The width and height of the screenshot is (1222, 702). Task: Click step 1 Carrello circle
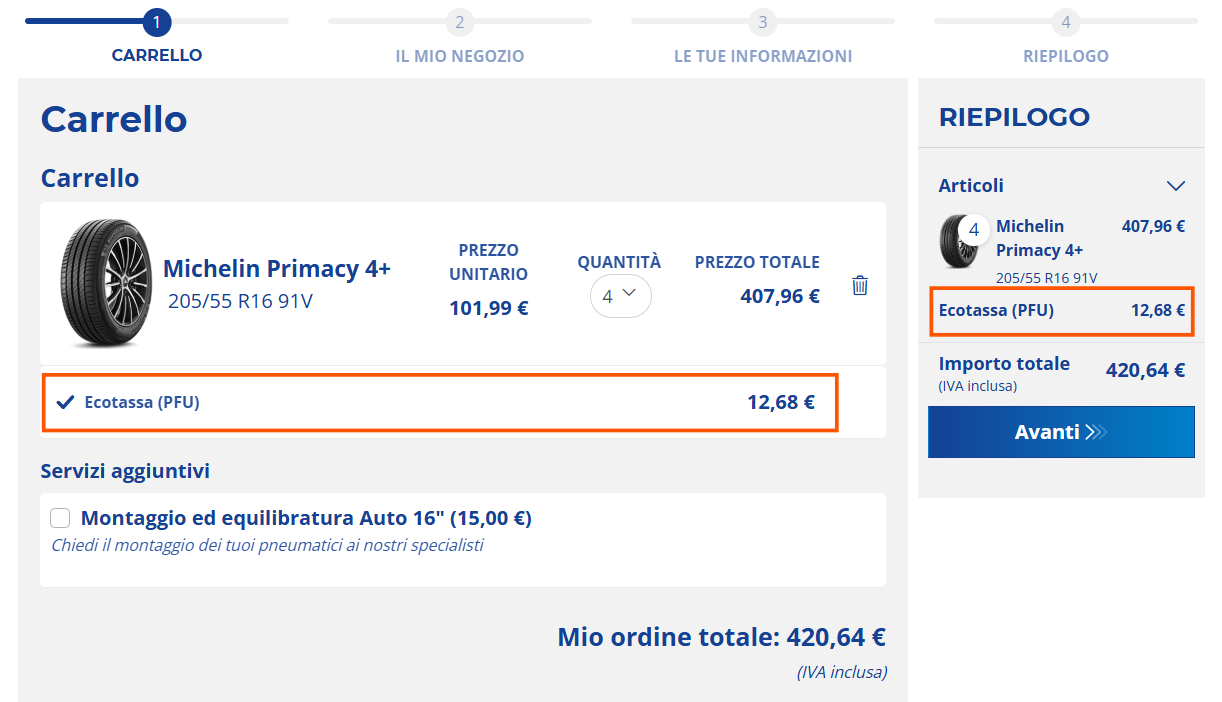click(157, 21)
